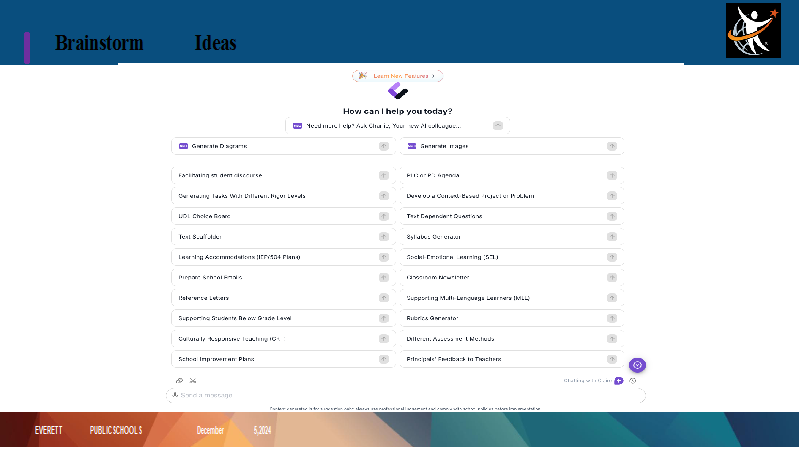Screen dimensions: 800x450
Task: Click the chat history clock icon
Action: click(633, 381)
